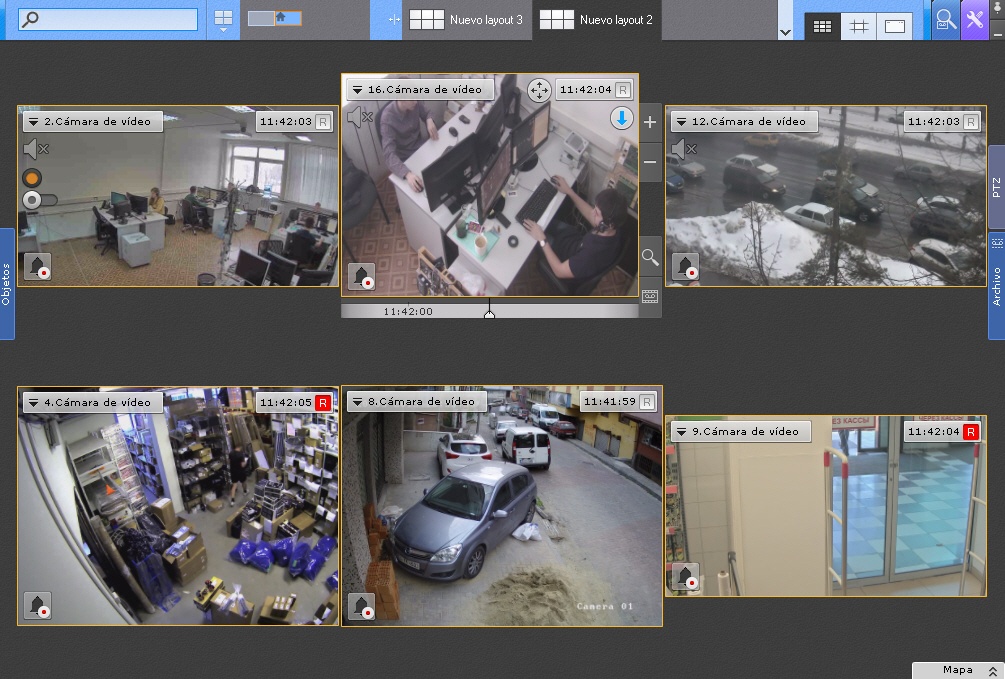Click the blue download arrow on camera 16
Screen dimensions: 1005x679
(x=621, y=119)
